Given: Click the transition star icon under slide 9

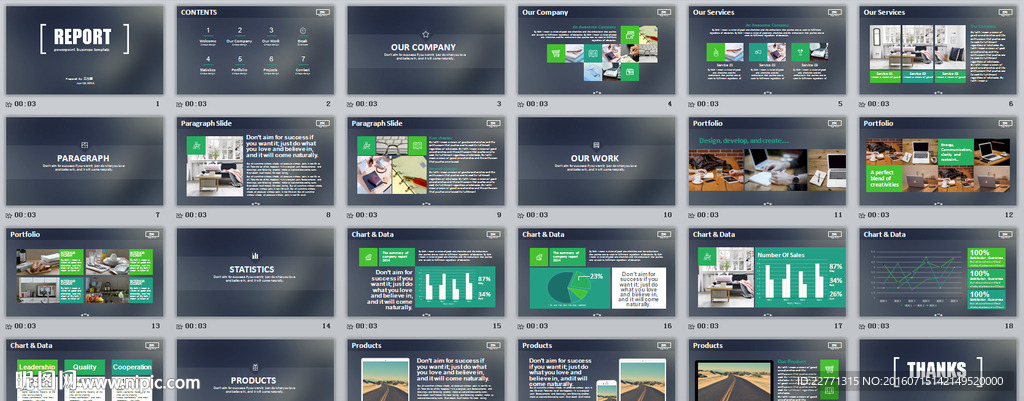Looking at the screenshot, I should (x=350, y=215).
